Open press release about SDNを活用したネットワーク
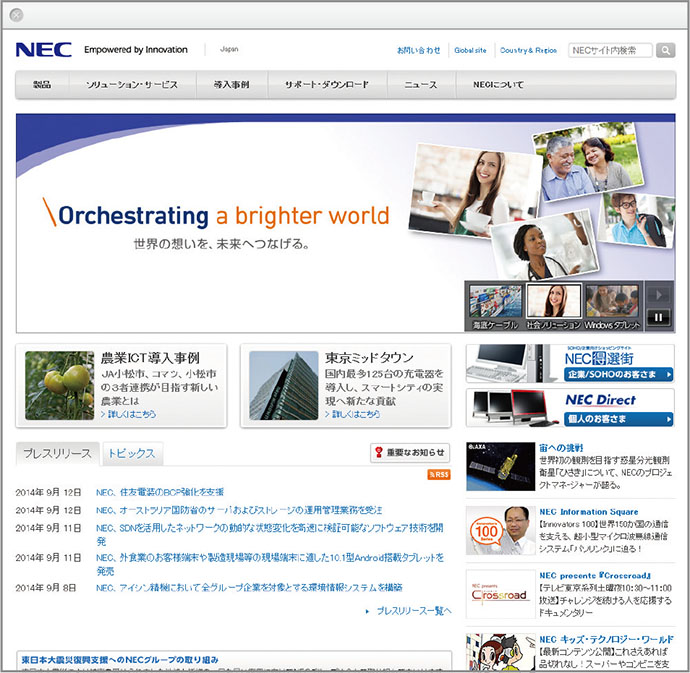Viewport: 690px width, 673px height. (x=269, y=534)
